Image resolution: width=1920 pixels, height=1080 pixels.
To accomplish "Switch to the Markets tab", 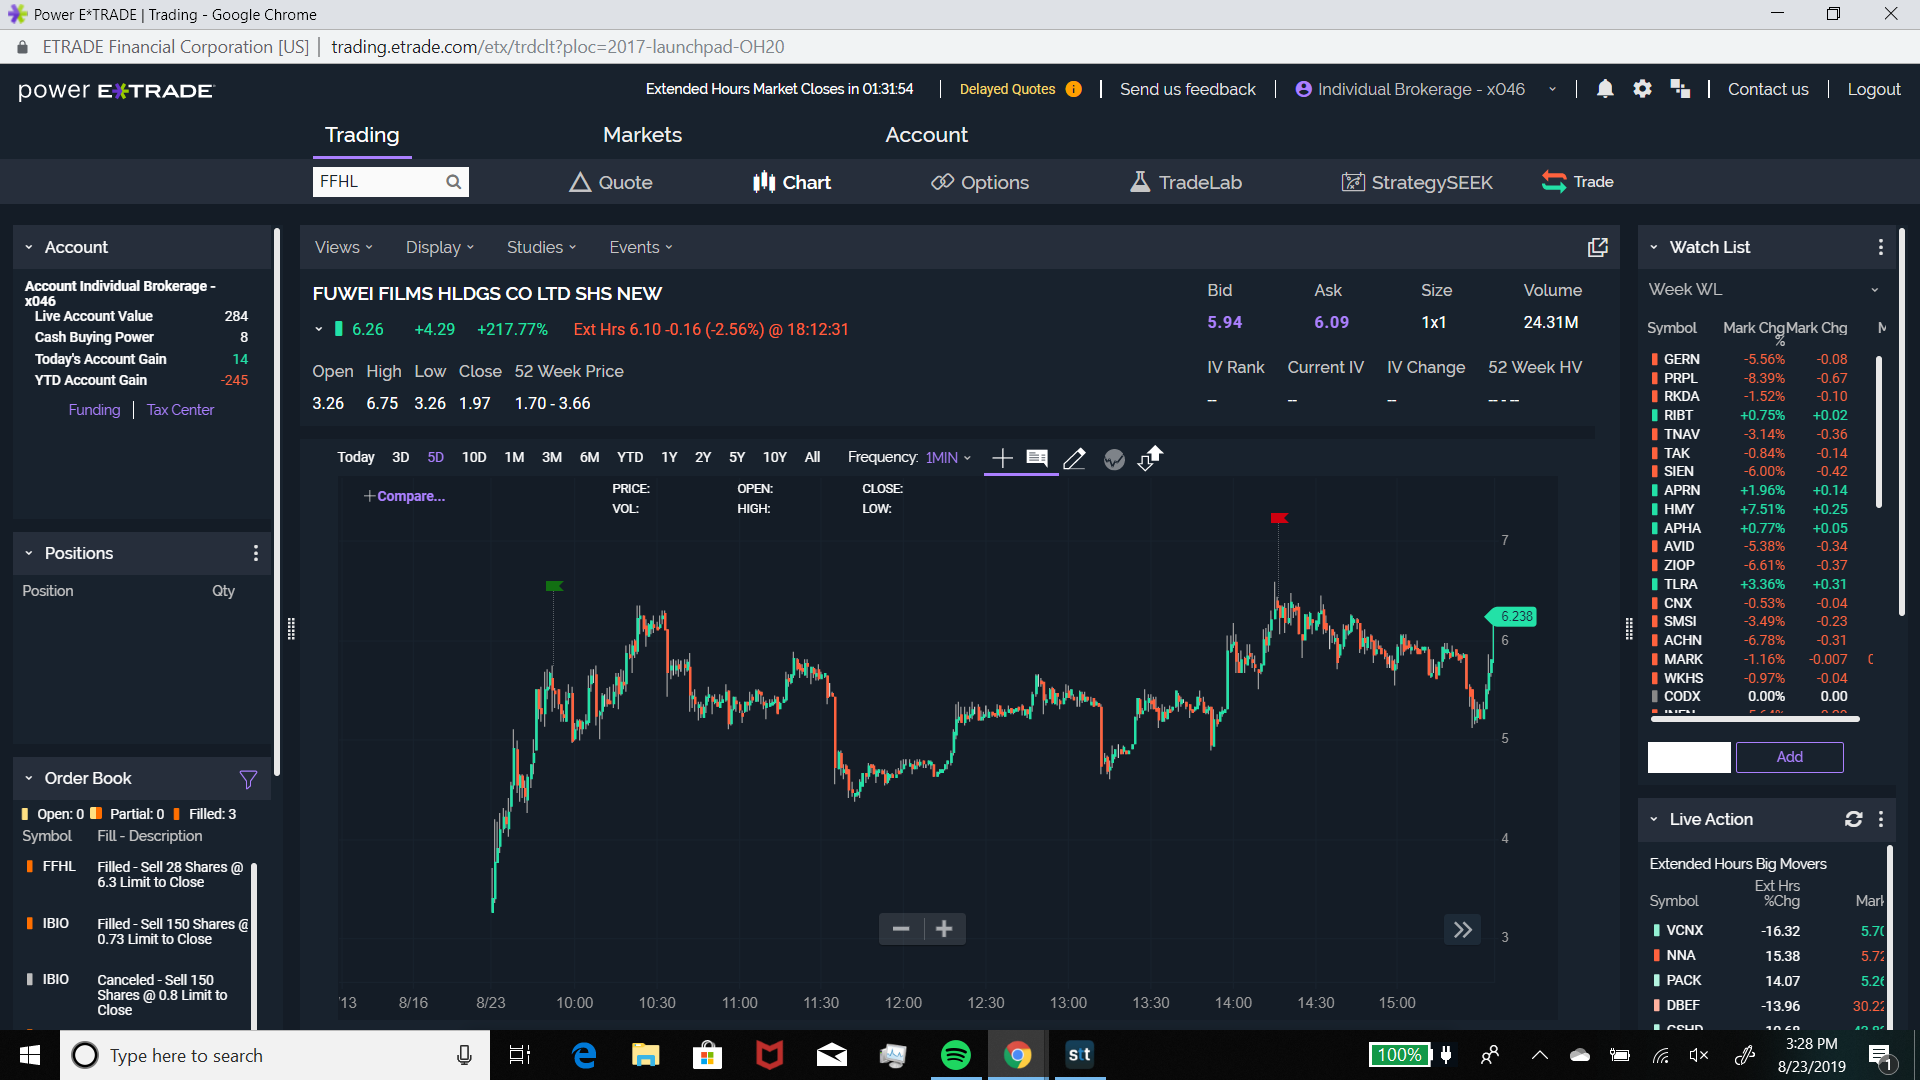I will pyautogui.click(x=642, y=135).
